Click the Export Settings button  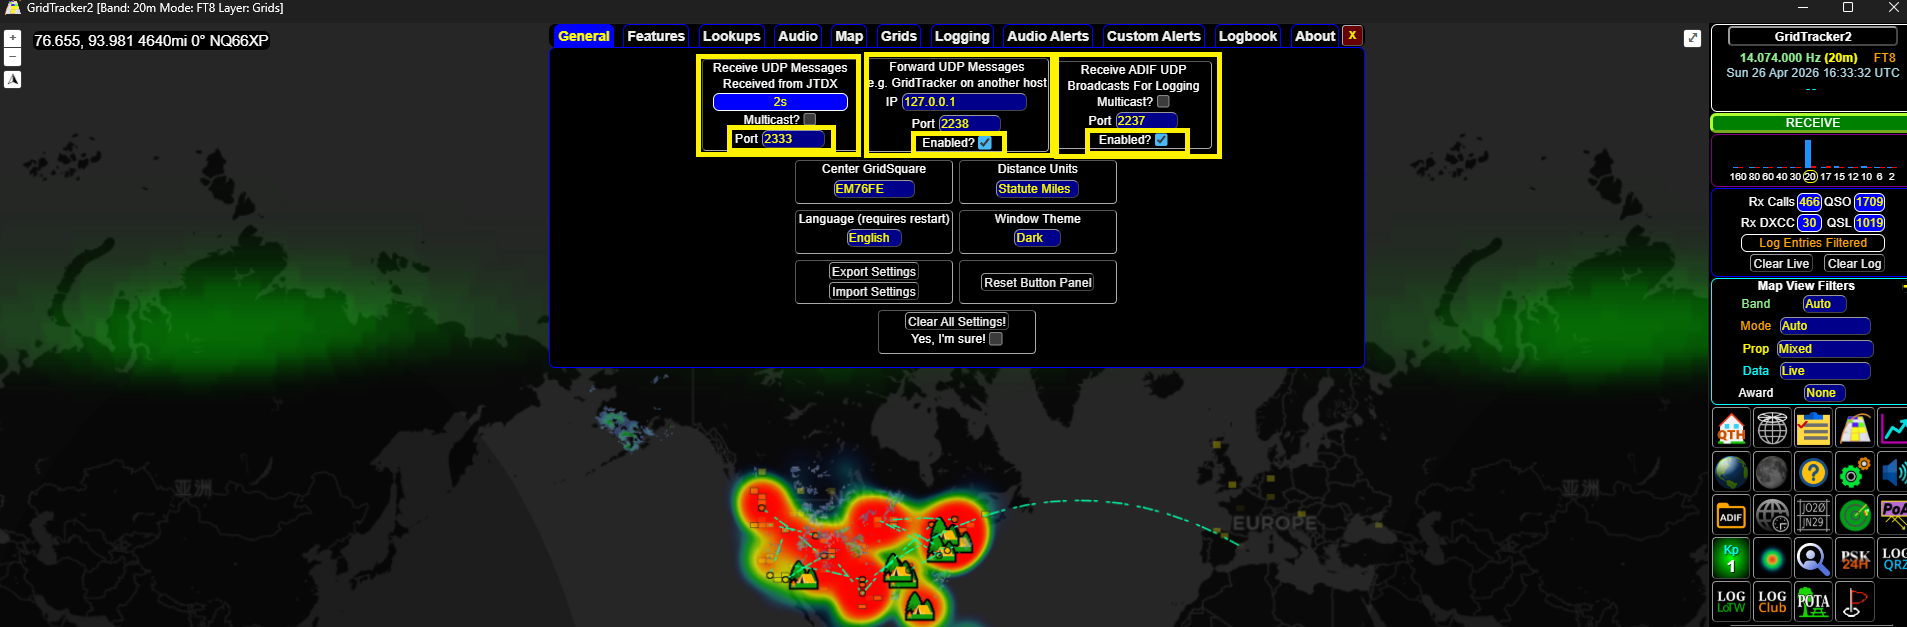tap(873, 272)
